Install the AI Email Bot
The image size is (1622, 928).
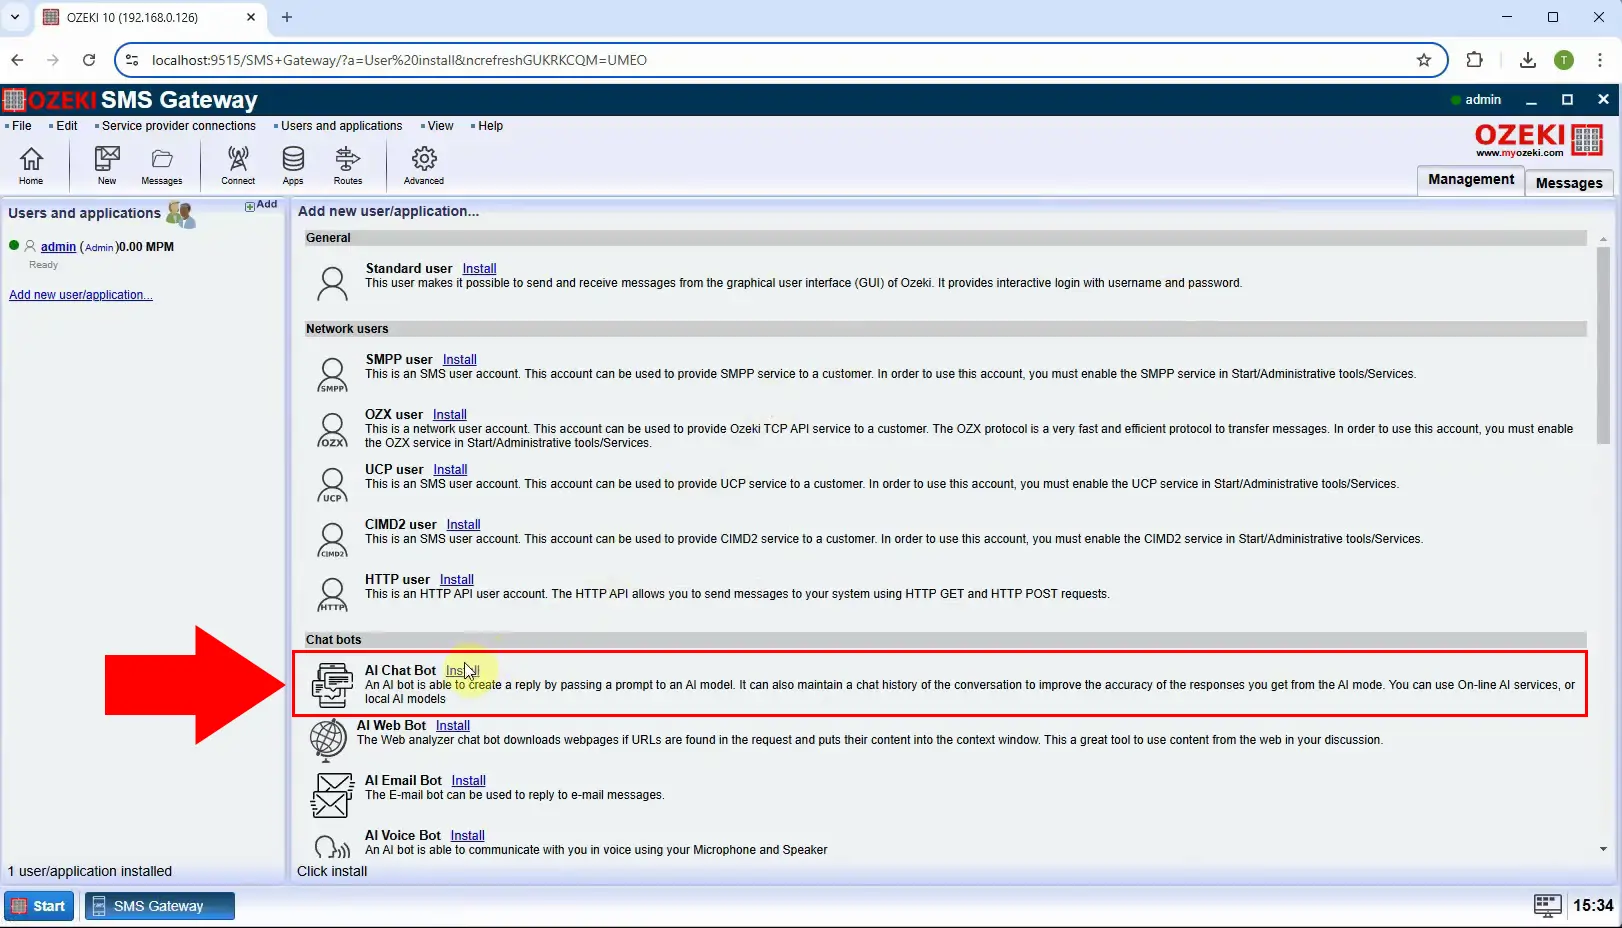[468, 781]
